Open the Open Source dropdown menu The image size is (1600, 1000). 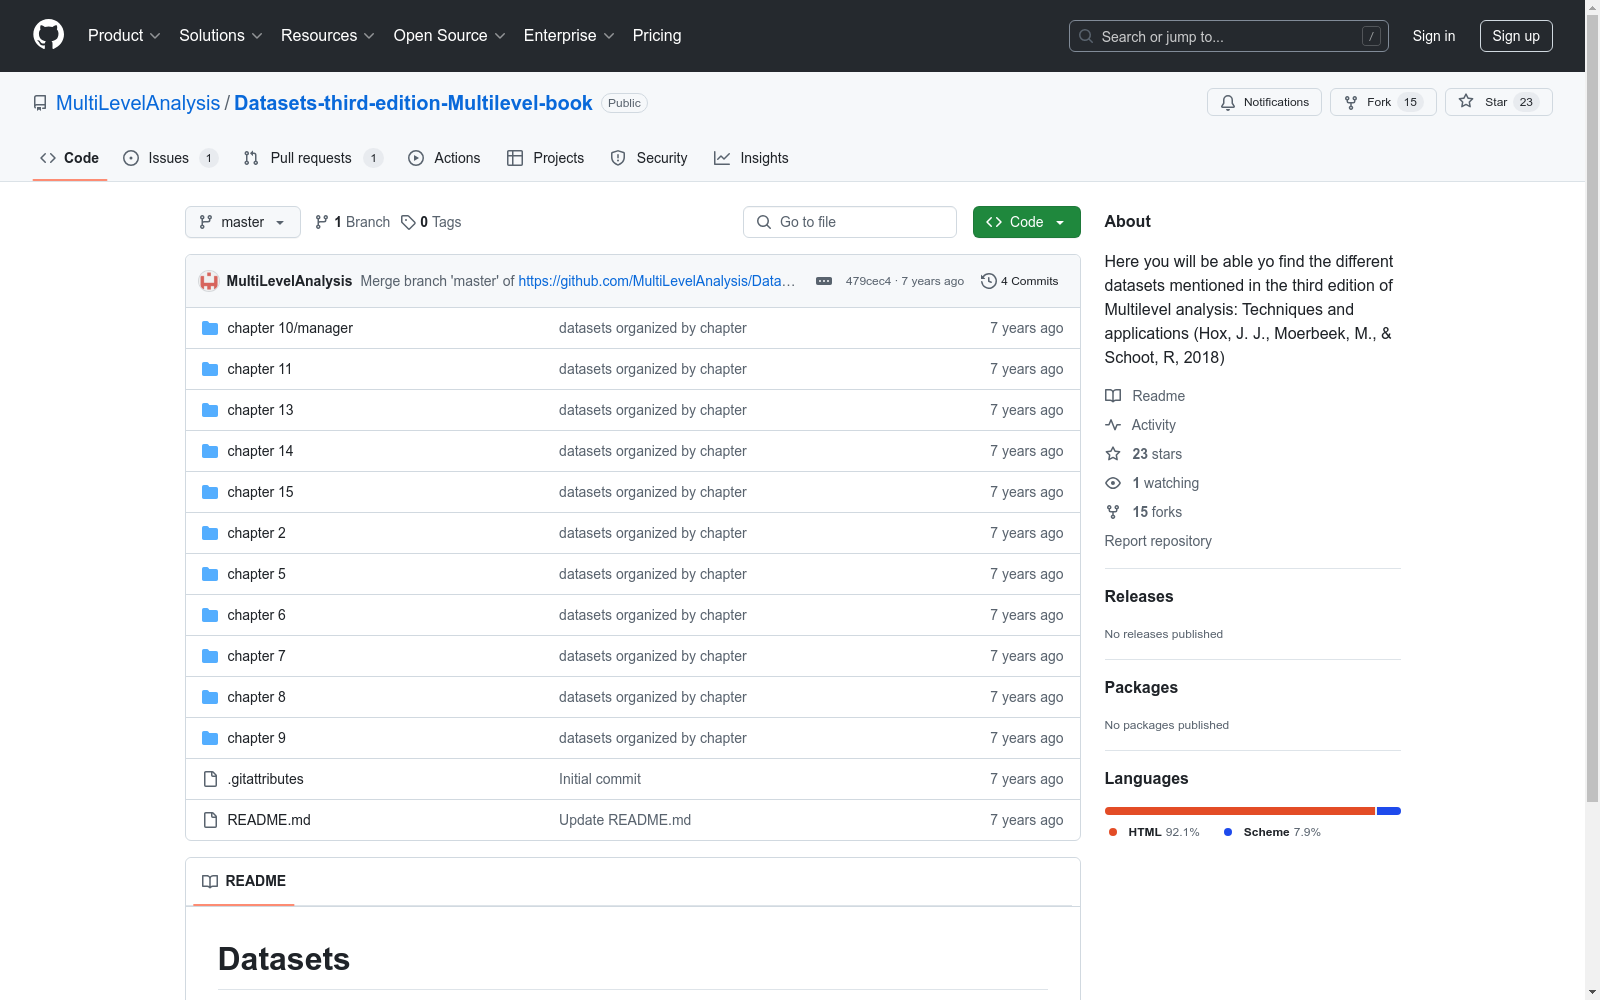tap(450, 35)
